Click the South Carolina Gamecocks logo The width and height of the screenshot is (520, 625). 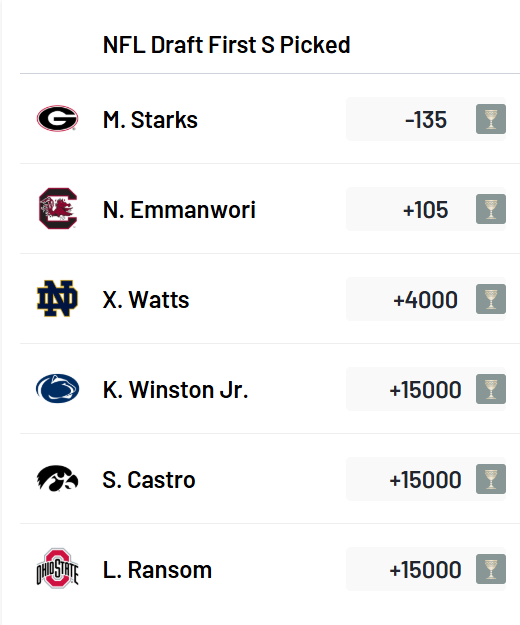pos(58,208)
